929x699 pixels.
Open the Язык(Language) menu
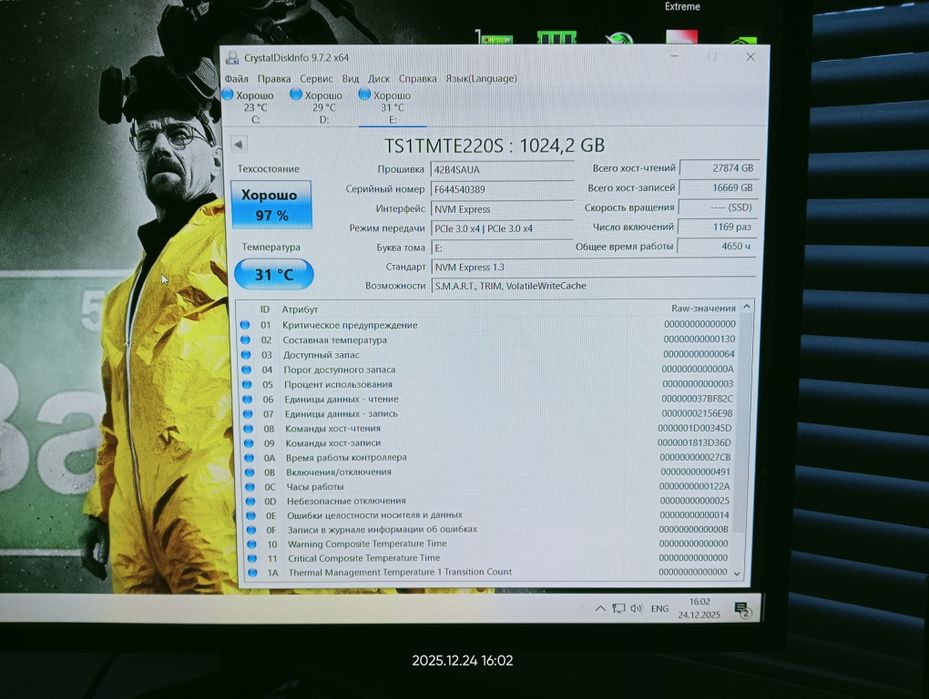tap(480, 78)
